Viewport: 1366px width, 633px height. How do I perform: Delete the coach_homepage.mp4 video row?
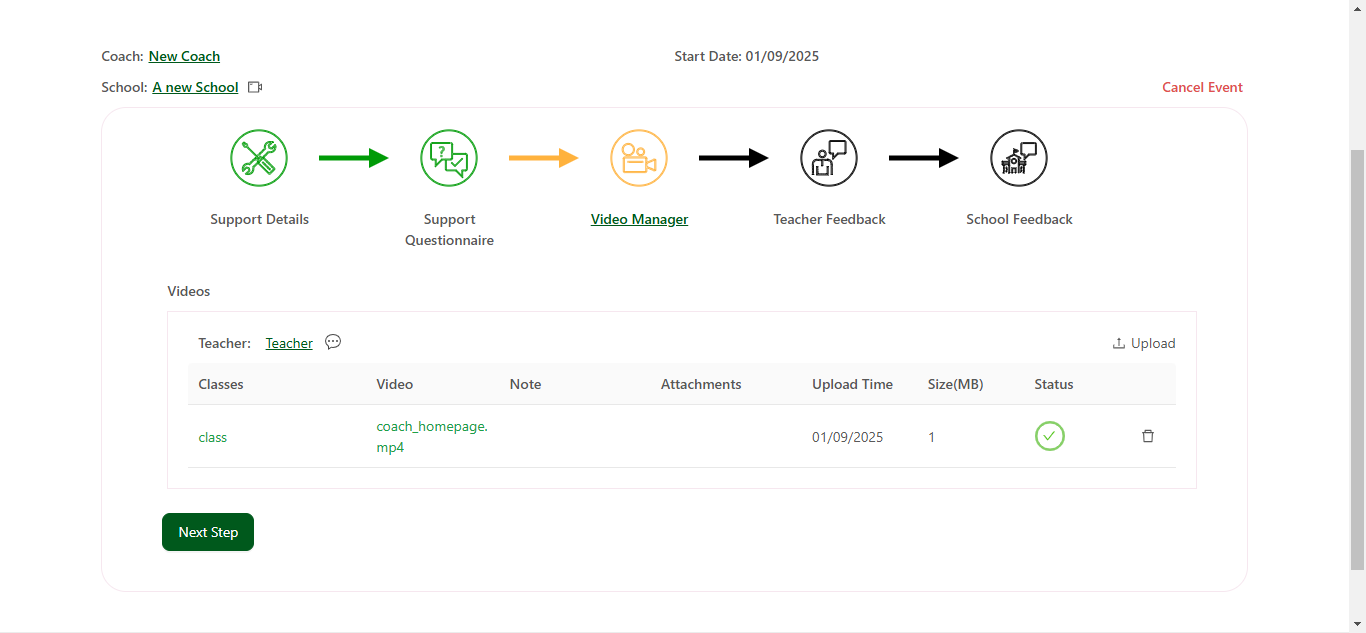(1148, 436)
